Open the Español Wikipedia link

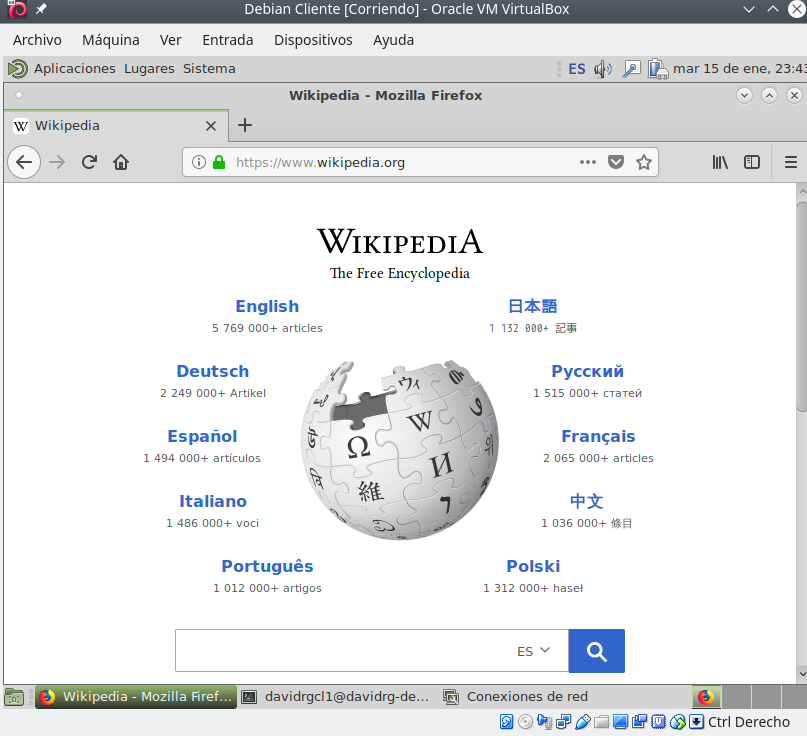tap(202, 436)
